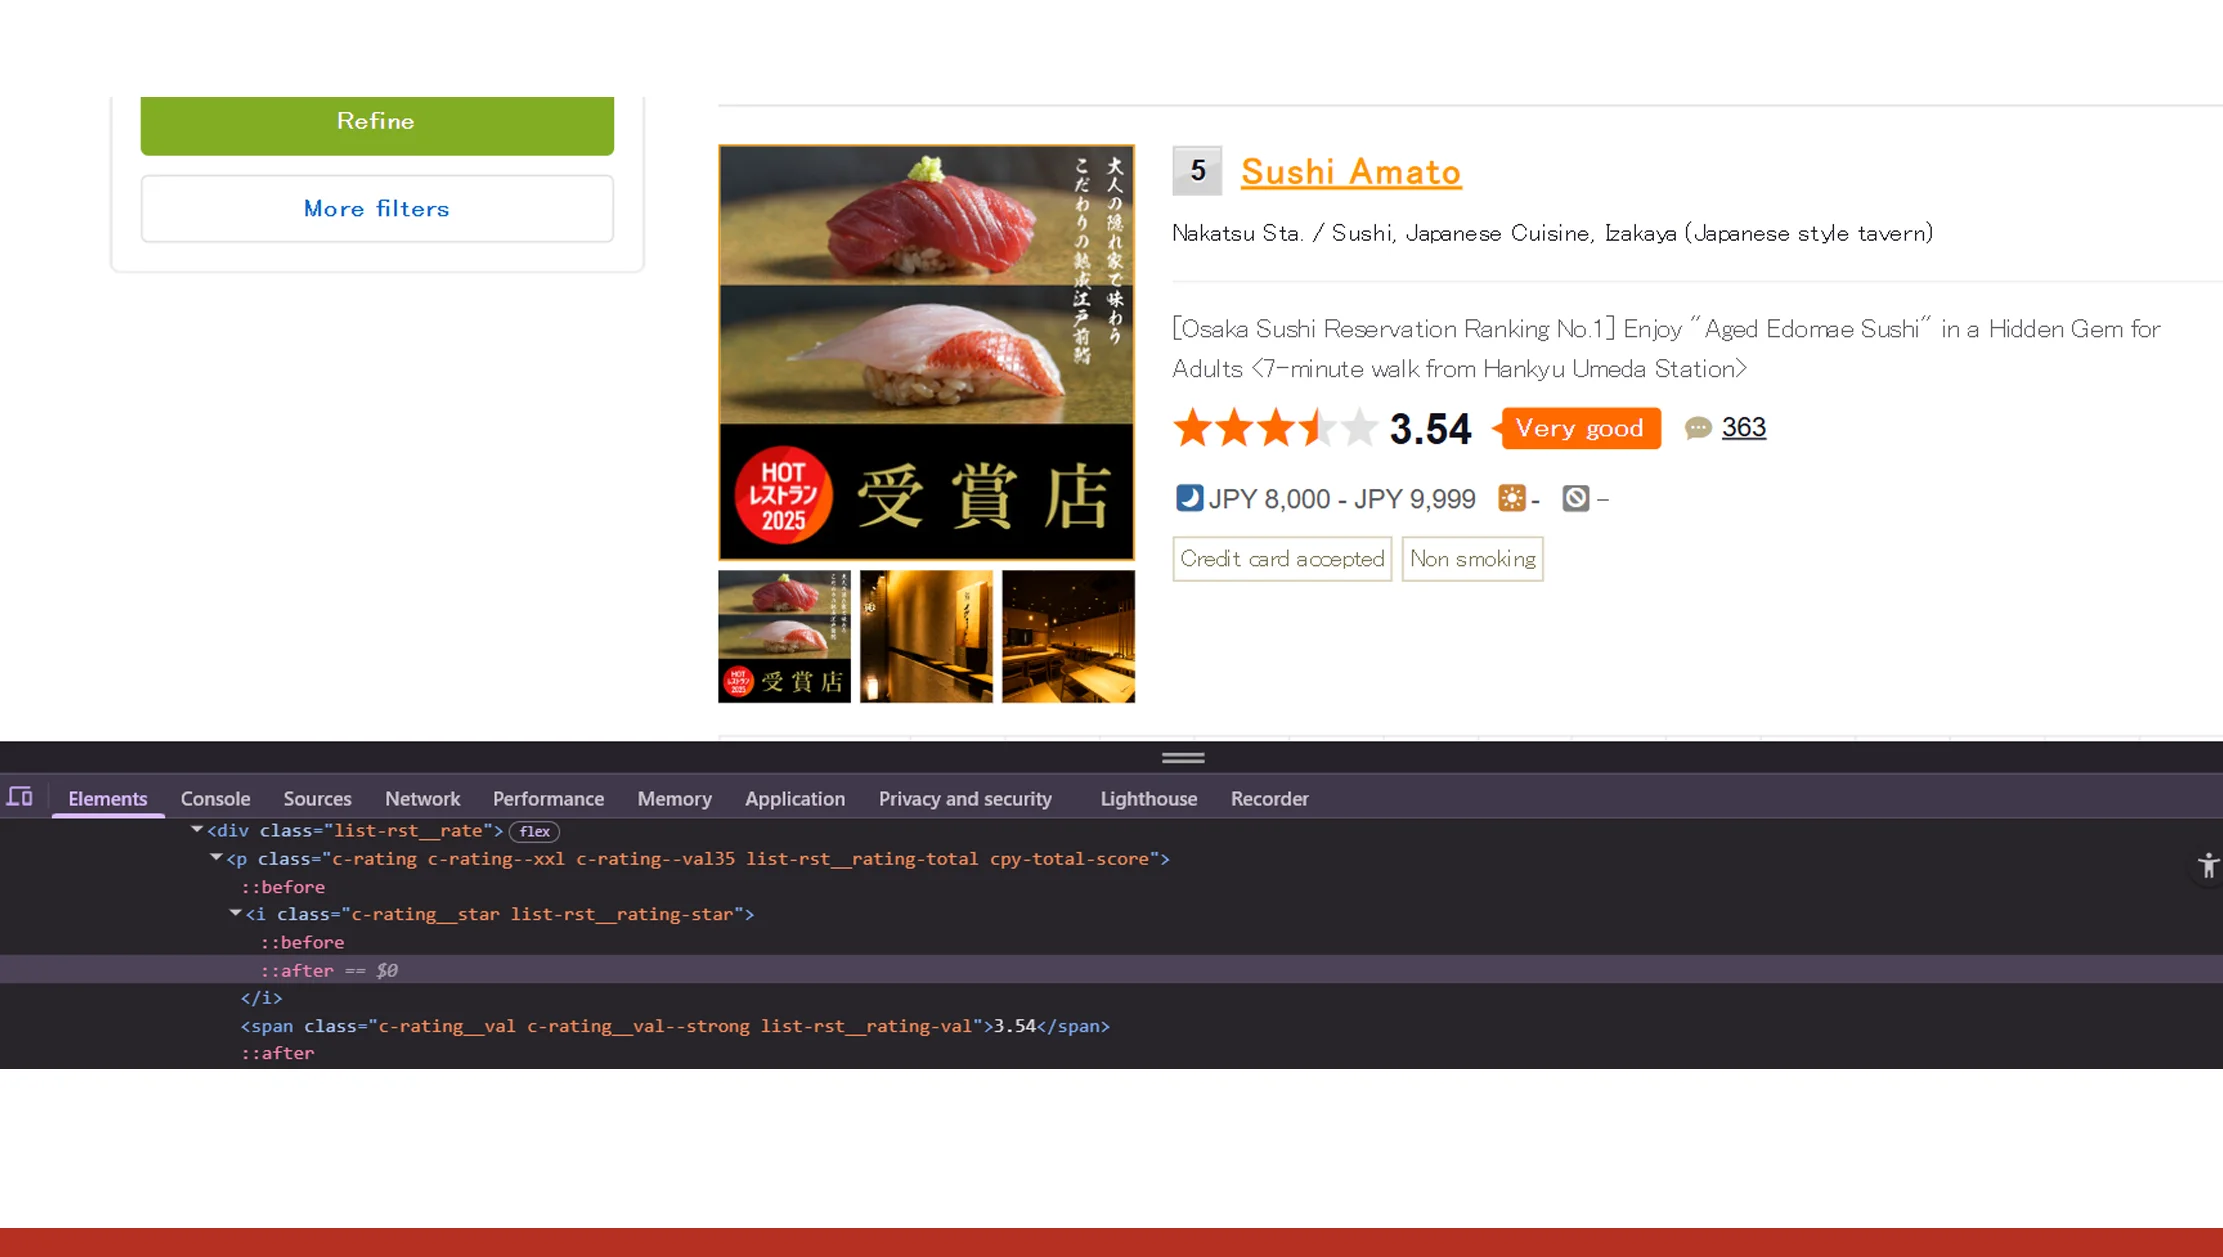Click the blue moon dinner price icon
This screenshot has width=2223, height=1257.
1189,498
